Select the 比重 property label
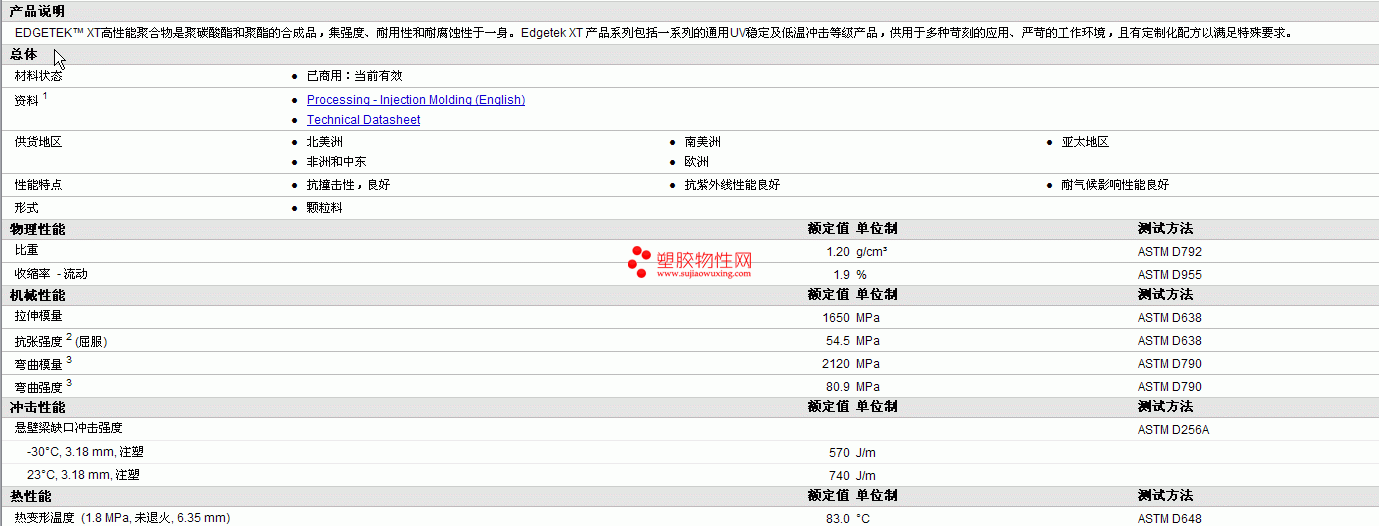This screenshot has width=1379, height=526. tap(27, 250)
